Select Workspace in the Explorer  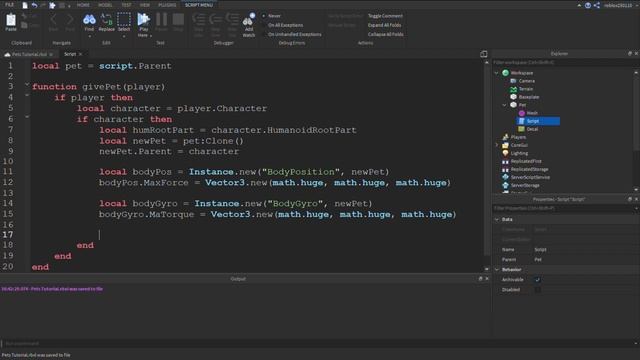[x=522, y=73]
